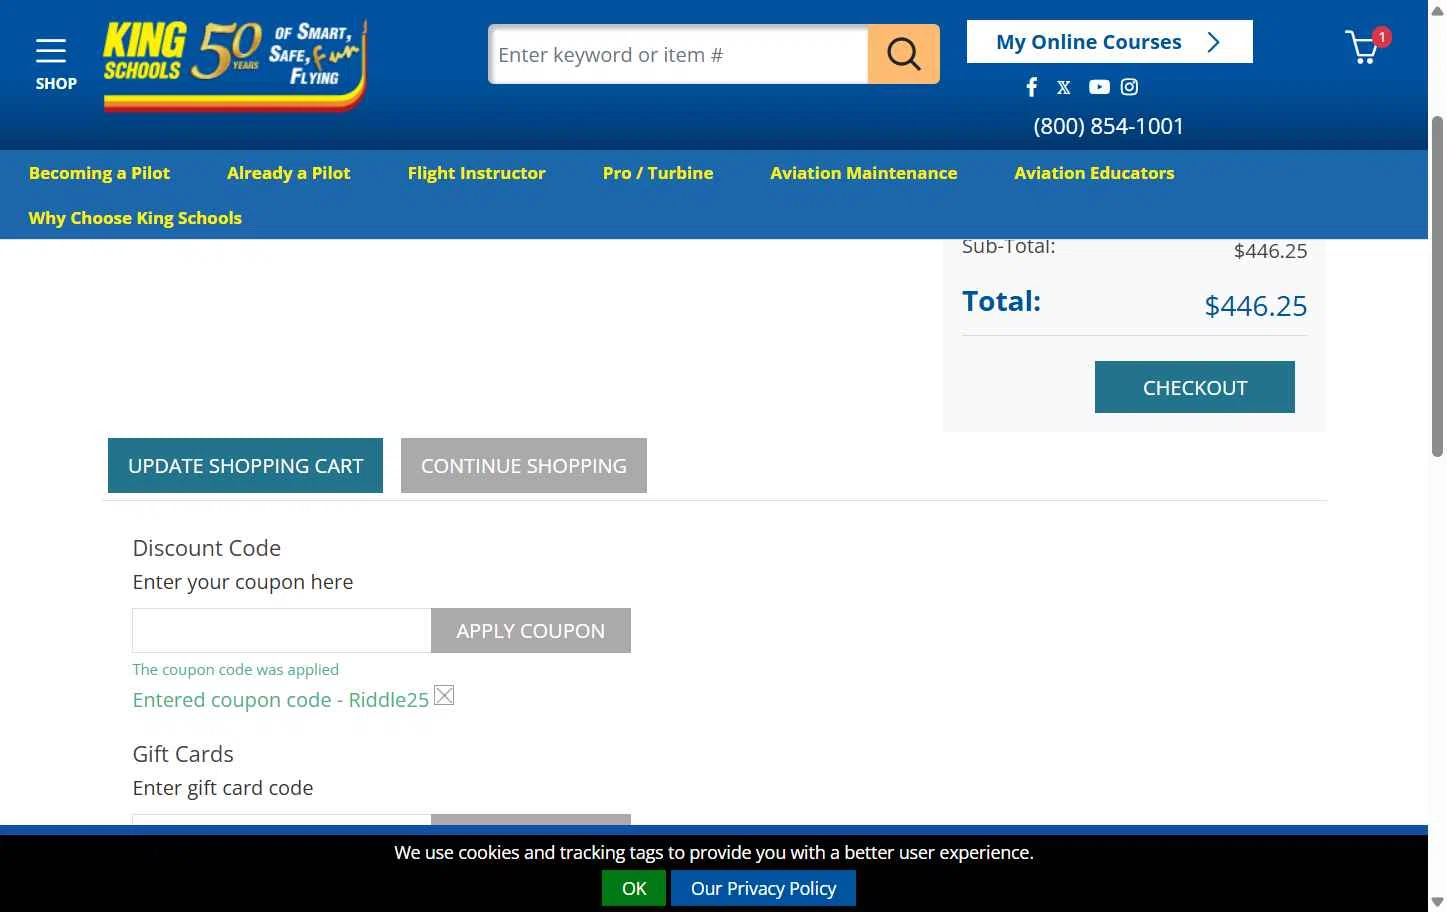Image resolution: width=1447 pixels, height=912 pixels.
Task: Select the 'Entered coupon code - Riddle25' text
Action: 281,700
